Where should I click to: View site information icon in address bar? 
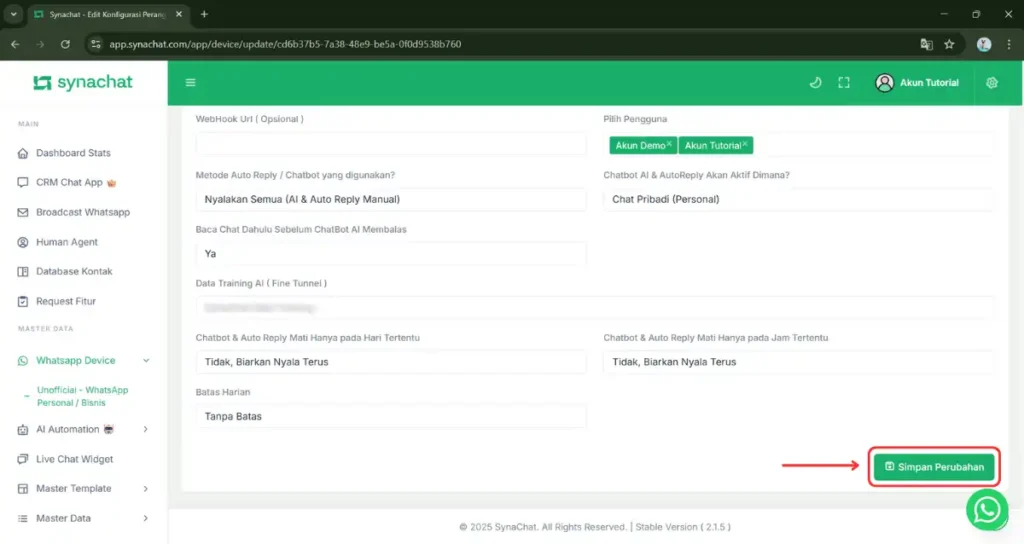[96, 44]
